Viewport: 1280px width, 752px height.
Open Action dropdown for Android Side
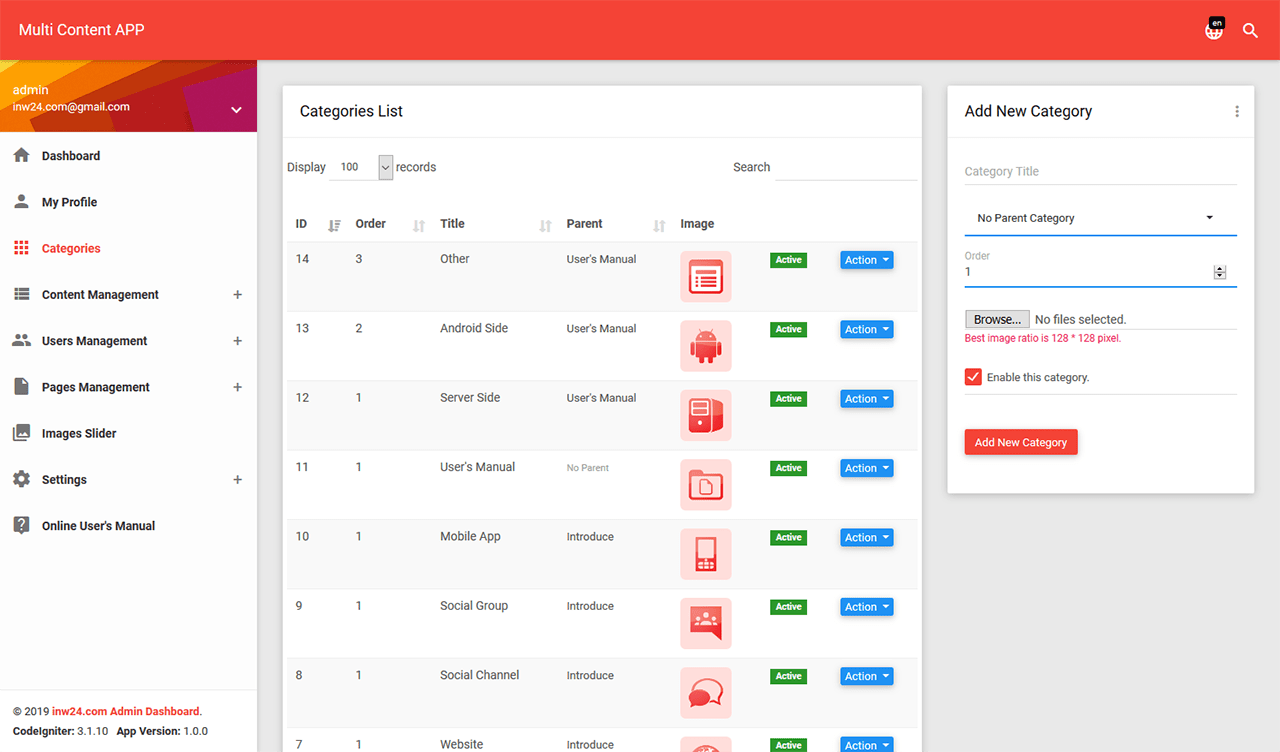coord(866,329)
